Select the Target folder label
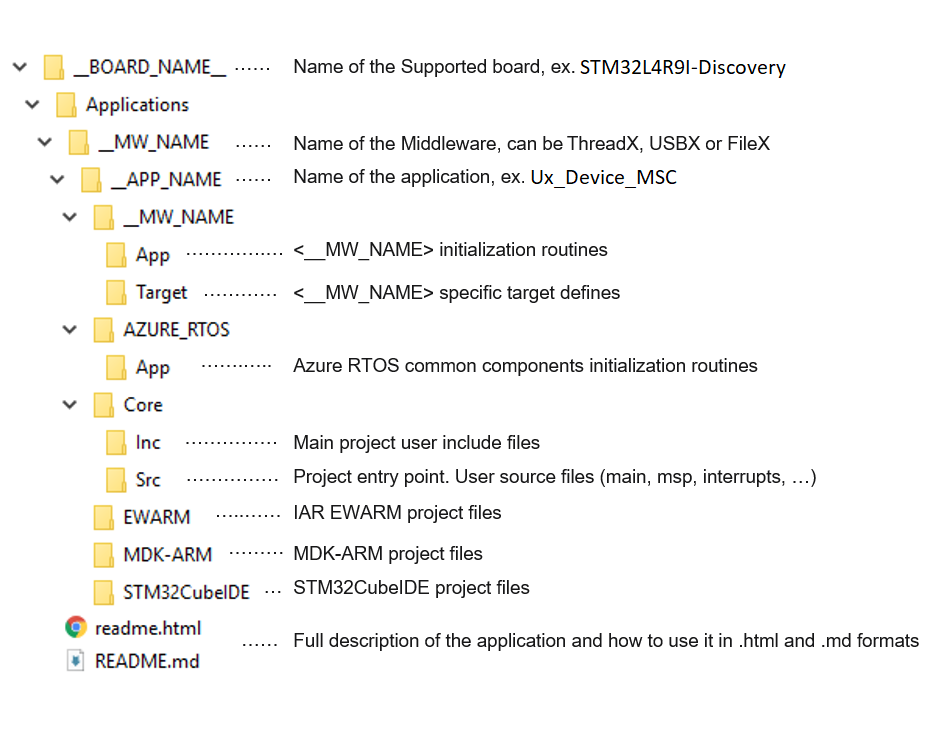The image size is (950, 740). point(161,293)
